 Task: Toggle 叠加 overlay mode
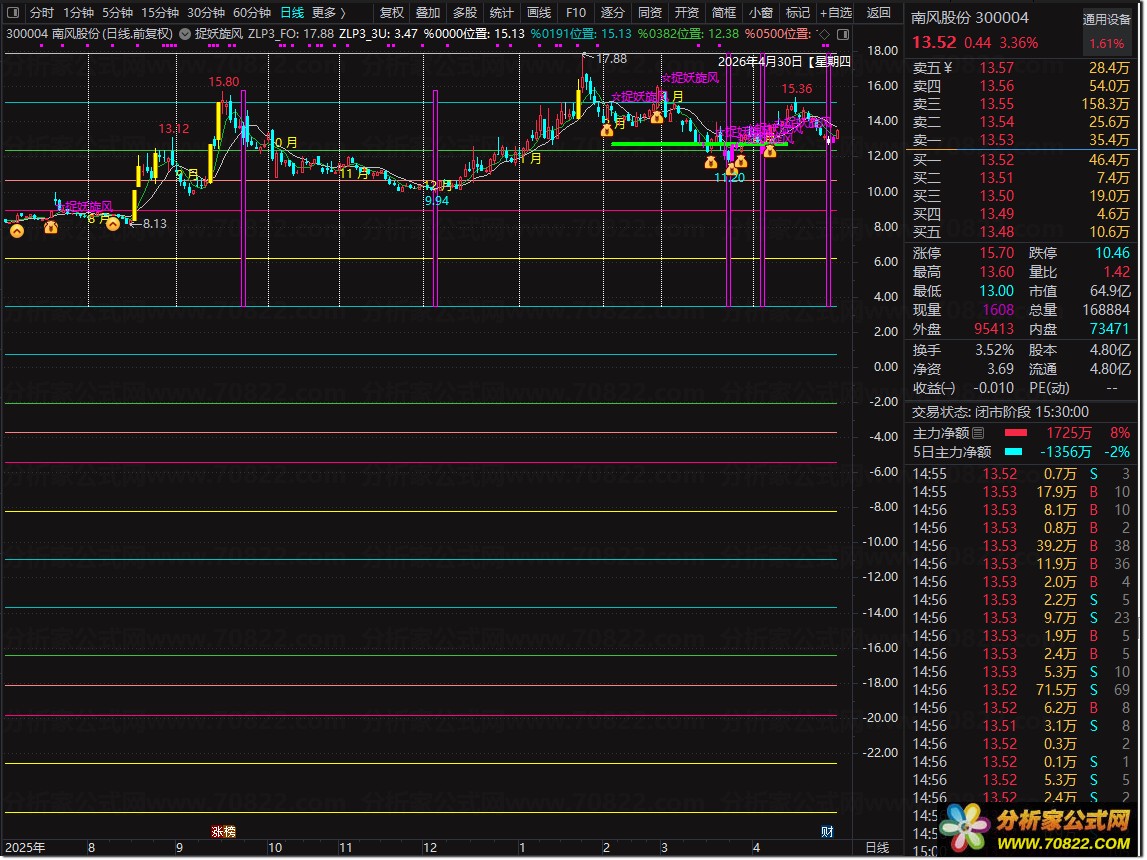click(x=428, y=12)
